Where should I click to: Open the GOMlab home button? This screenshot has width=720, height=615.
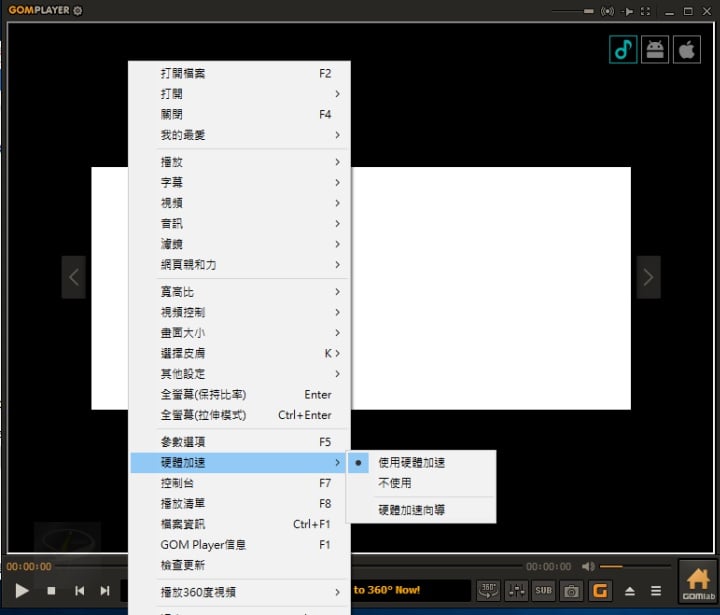pyautogui.click(x=698, y=583)
